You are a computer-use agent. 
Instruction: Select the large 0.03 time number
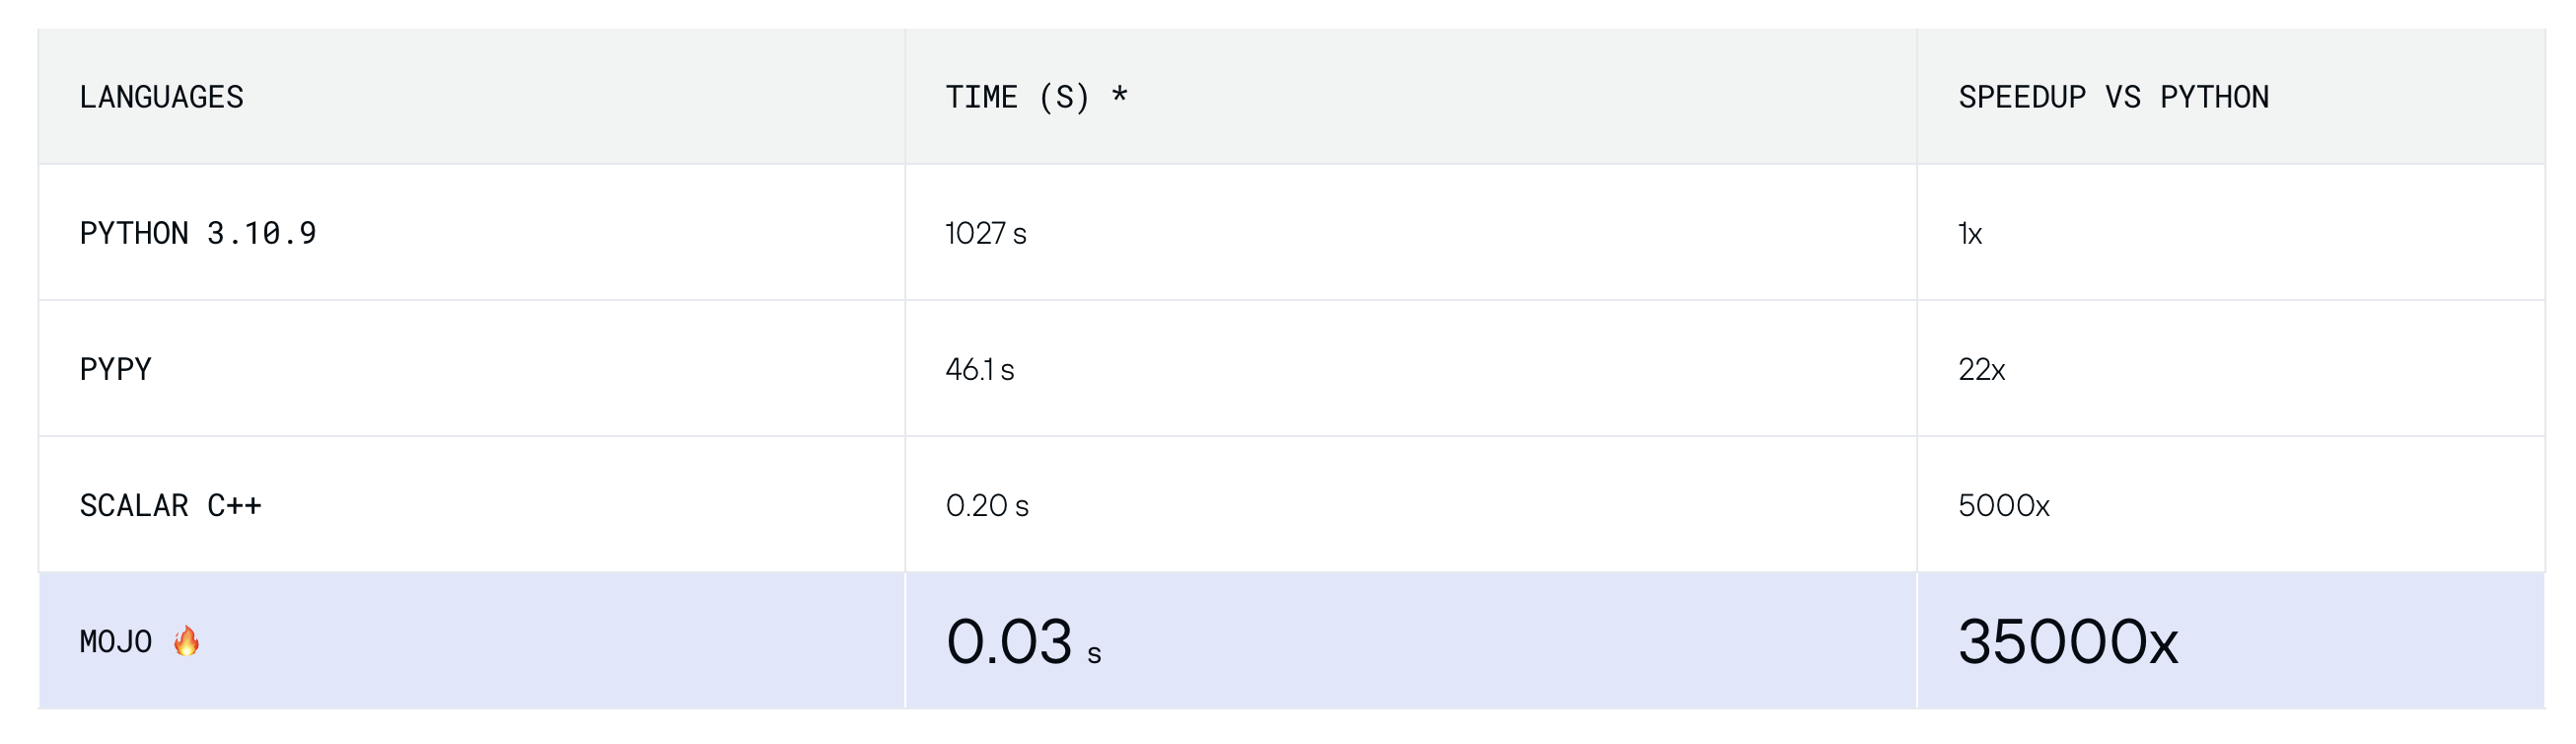(1008, 641)
